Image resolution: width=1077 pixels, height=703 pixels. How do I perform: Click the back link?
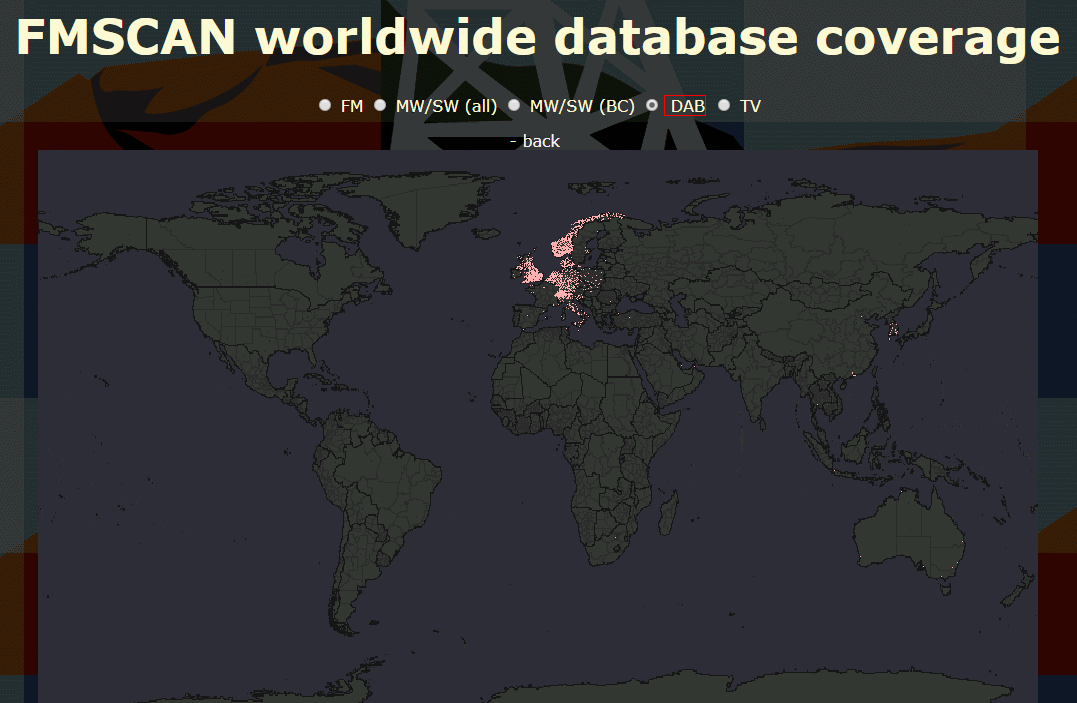click(541, 141)
